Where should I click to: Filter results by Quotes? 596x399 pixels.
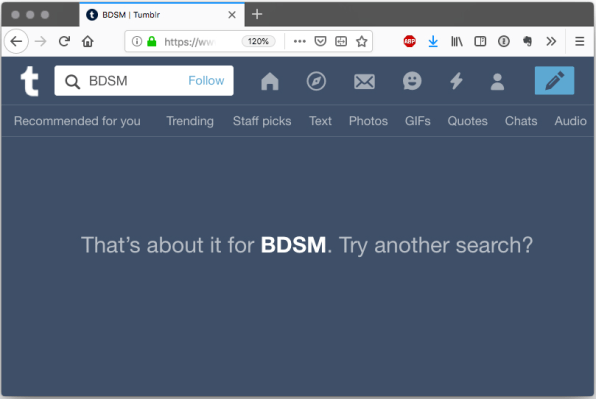(x=467, y=121)
